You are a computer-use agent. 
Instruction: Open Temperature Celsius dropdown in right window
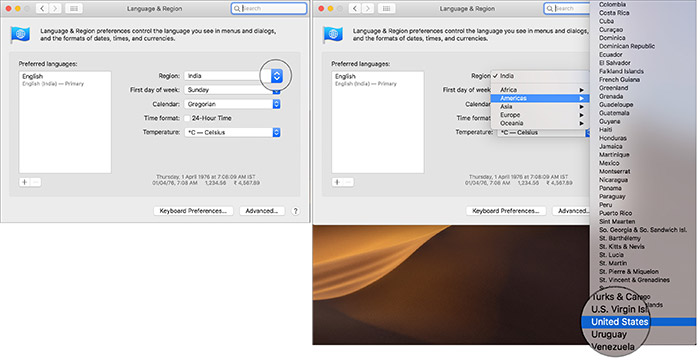click(544, 133)
